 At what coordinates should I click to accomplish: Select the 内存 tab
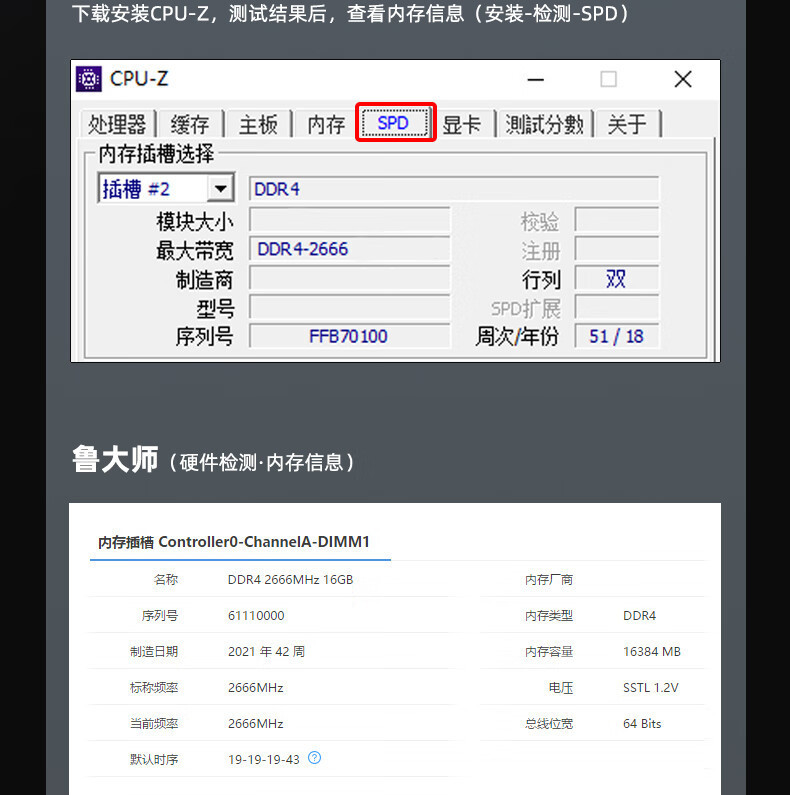tap(326, 124)
